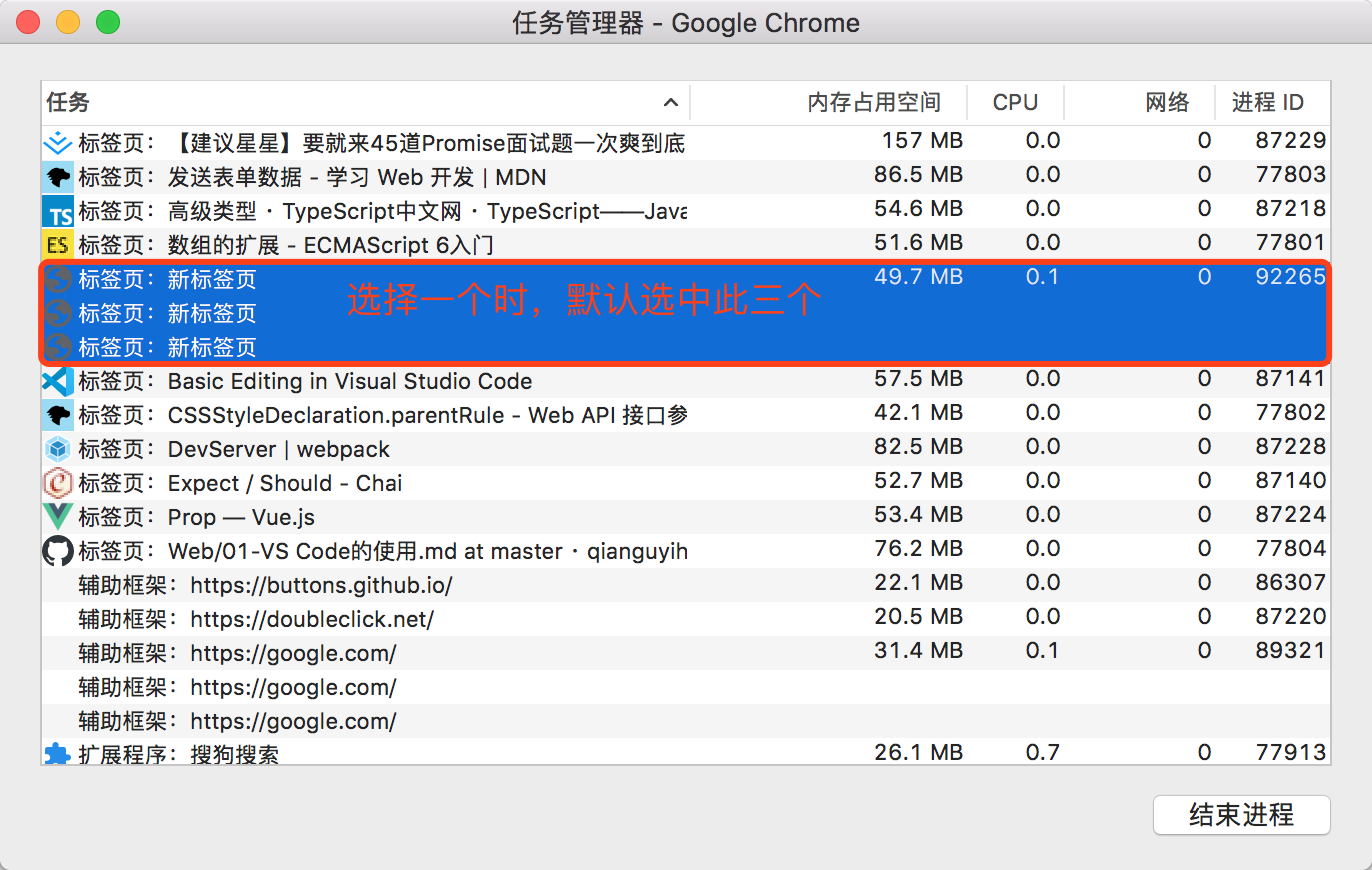Click the puzzle-piece icon of 搜狗搜索 extension
Image resolution: width=1372 pixels, height=870 pixels.
click(x=58, y=753)
